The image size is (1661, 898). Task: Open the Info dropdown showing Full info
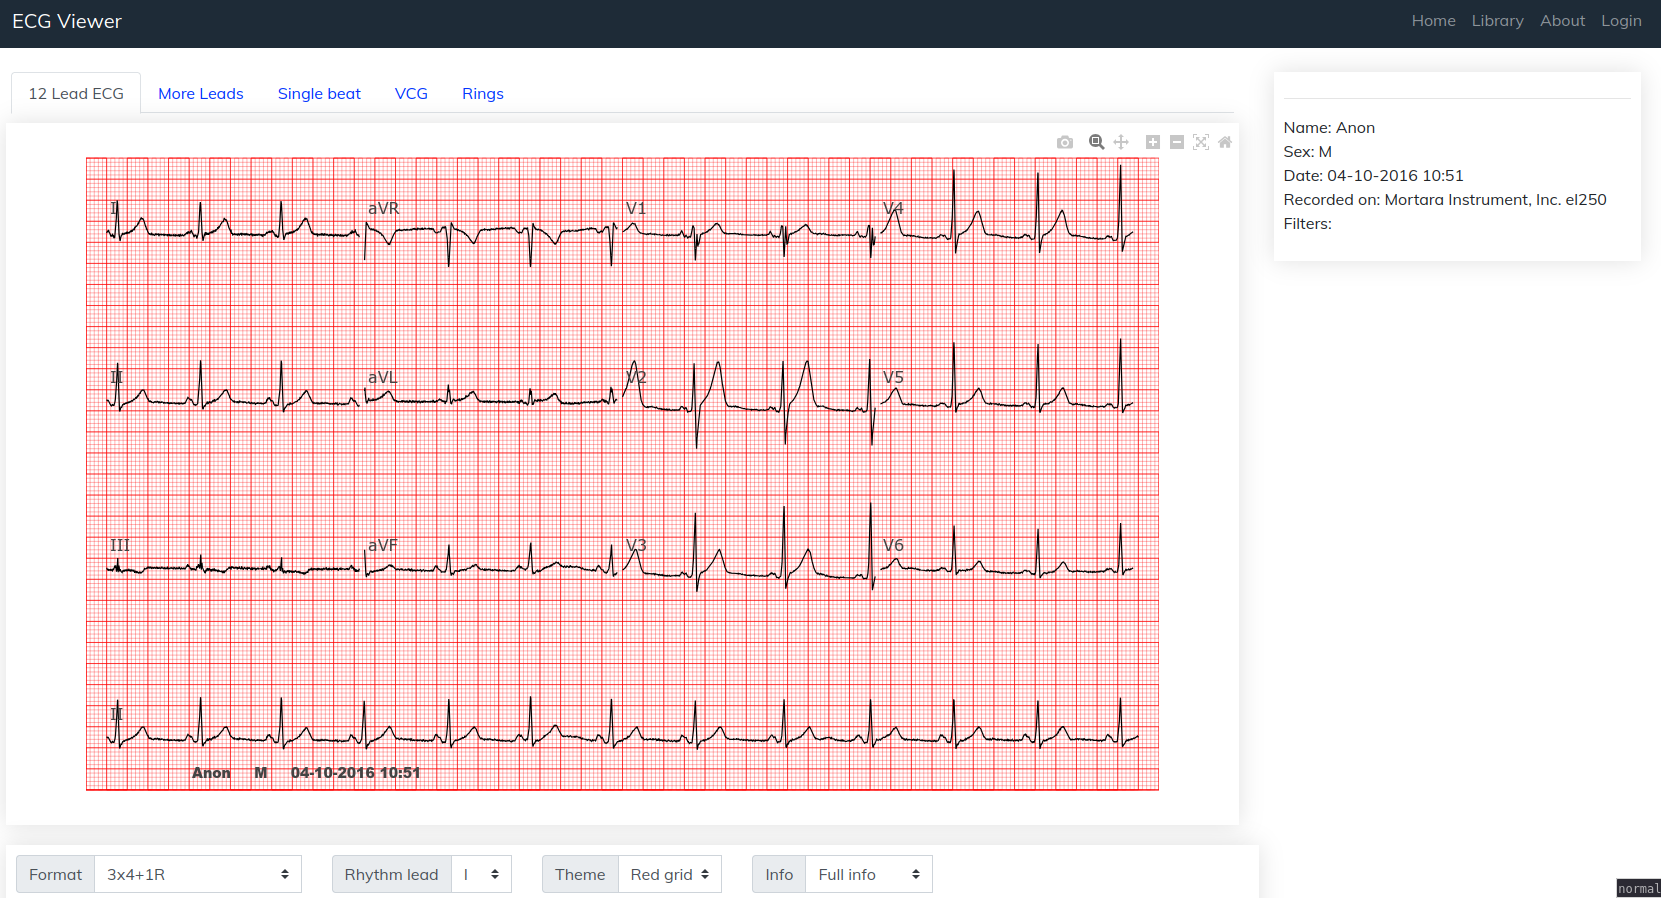click(x=869, y=874)
